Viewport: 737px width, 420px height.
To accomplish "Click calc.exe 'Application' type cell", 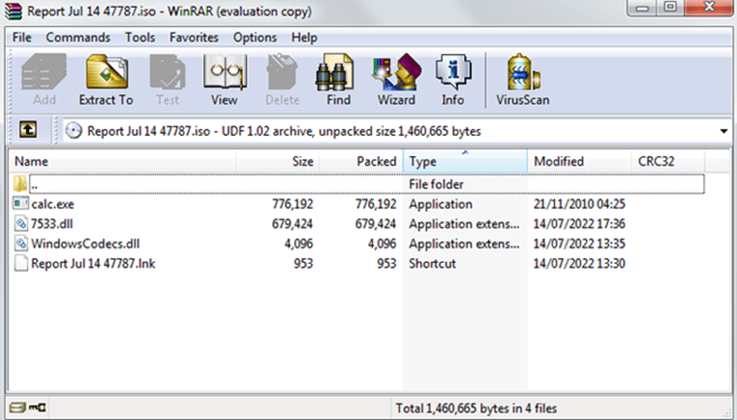I will 440,204.
